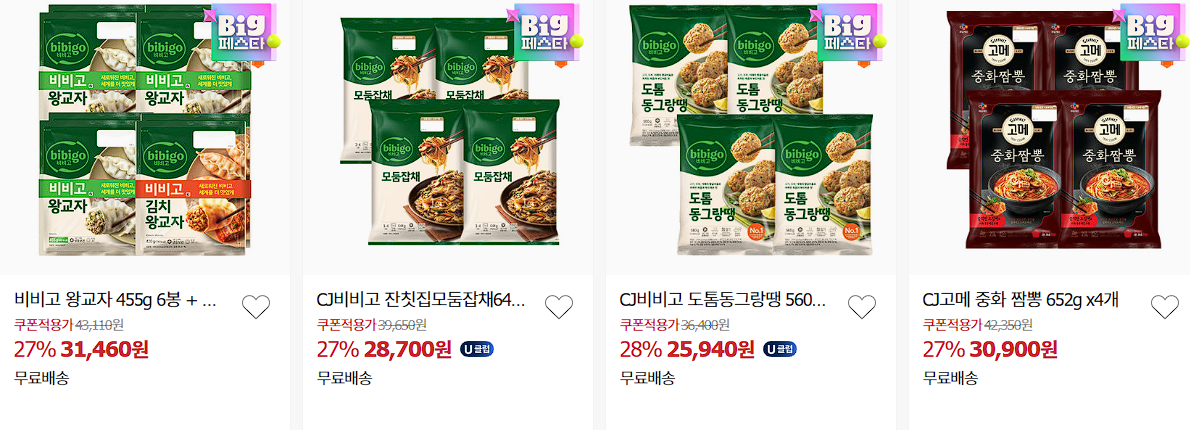Click Big 페스타 badge on 왕교자 image
The width and height of the screenshot is (1190, 430).
[x=242, y=33]
